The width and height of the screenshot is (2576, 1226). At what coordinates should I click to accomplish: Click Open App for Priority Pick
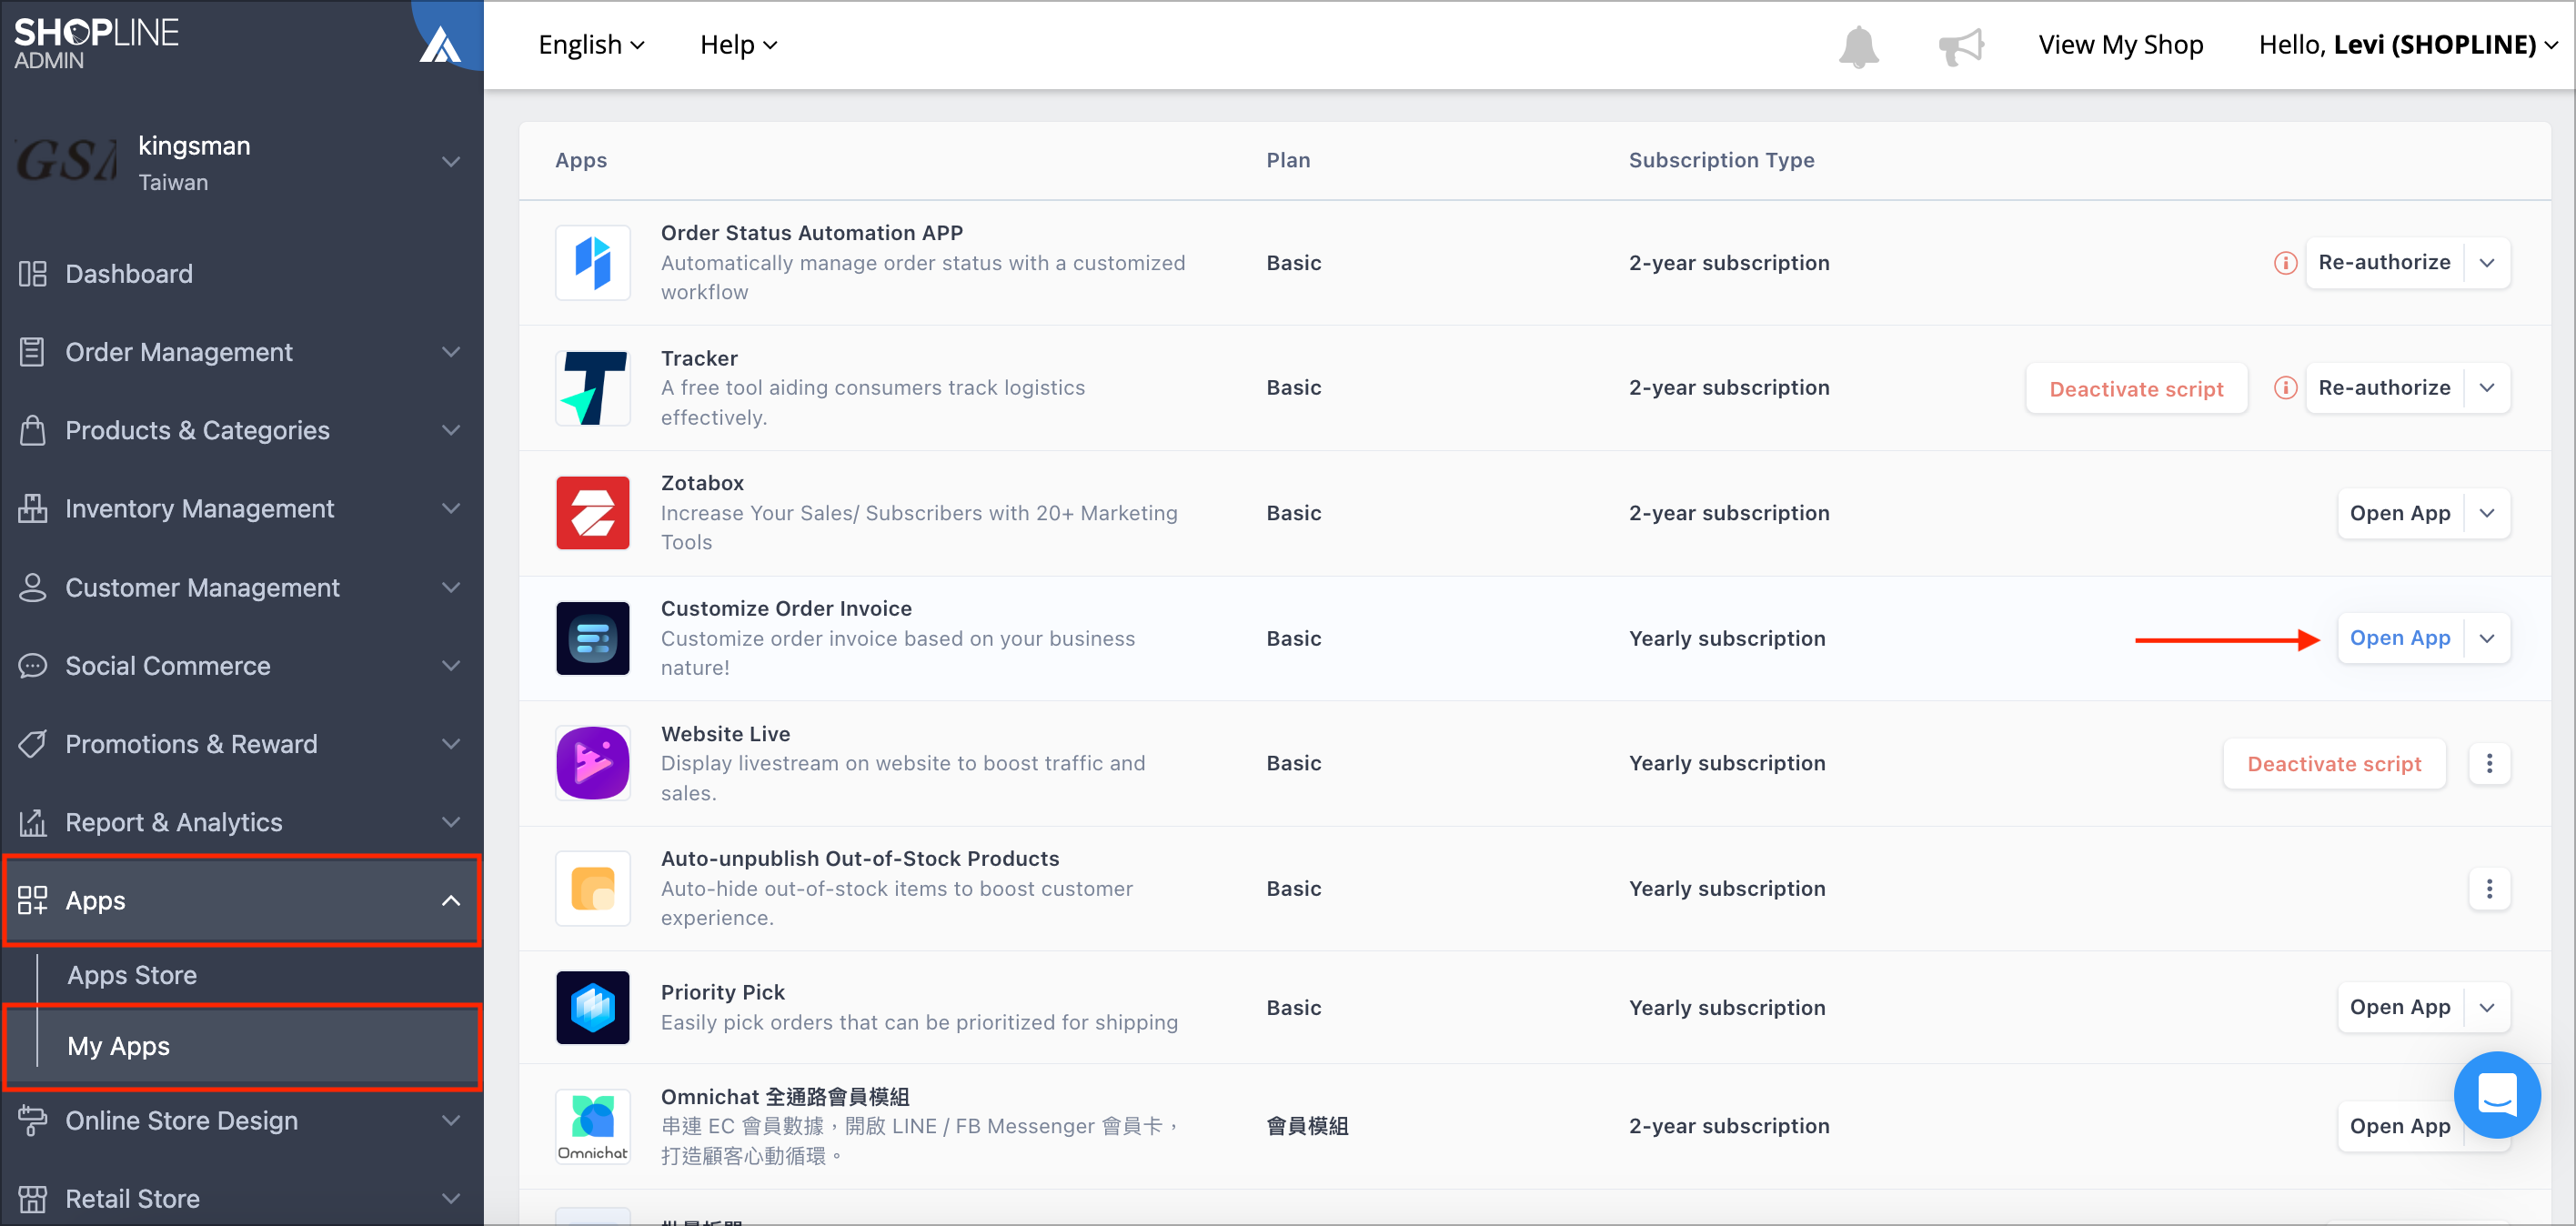(x=2399, y=1007)
